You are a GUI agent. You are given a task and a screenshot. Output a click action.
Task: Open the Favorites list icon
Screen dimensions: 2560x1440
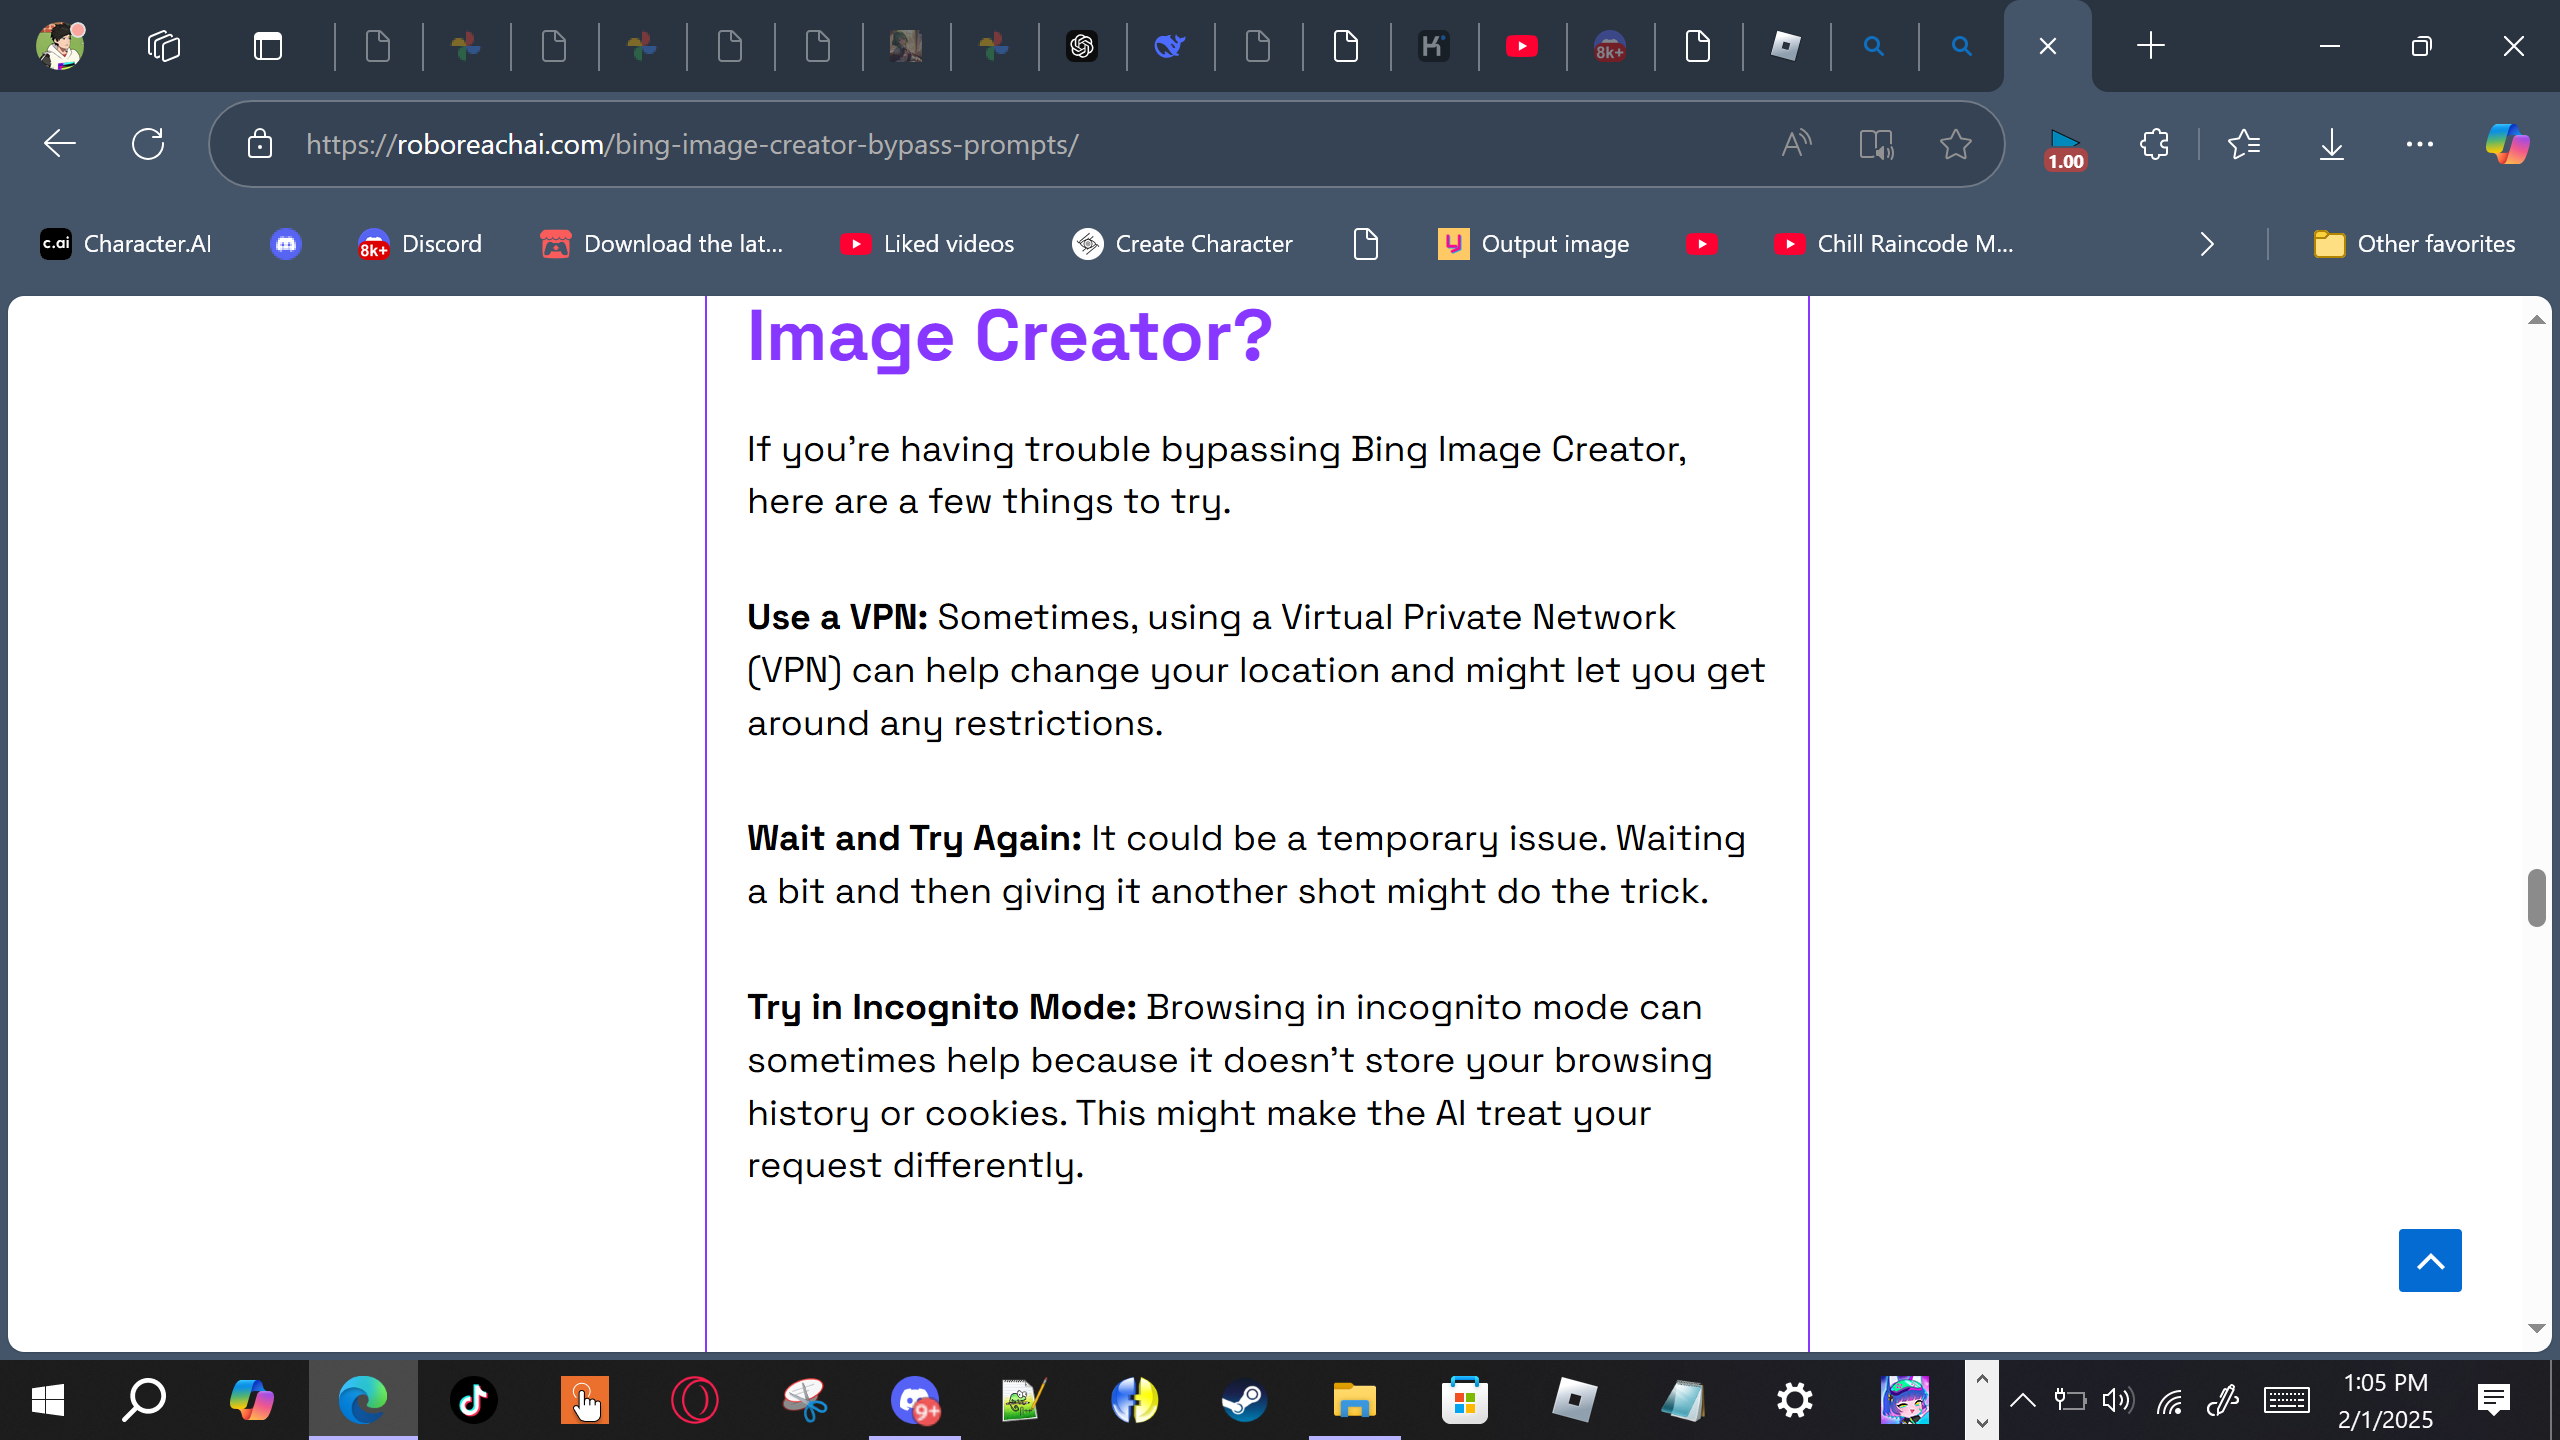(x=2244, y=144)
